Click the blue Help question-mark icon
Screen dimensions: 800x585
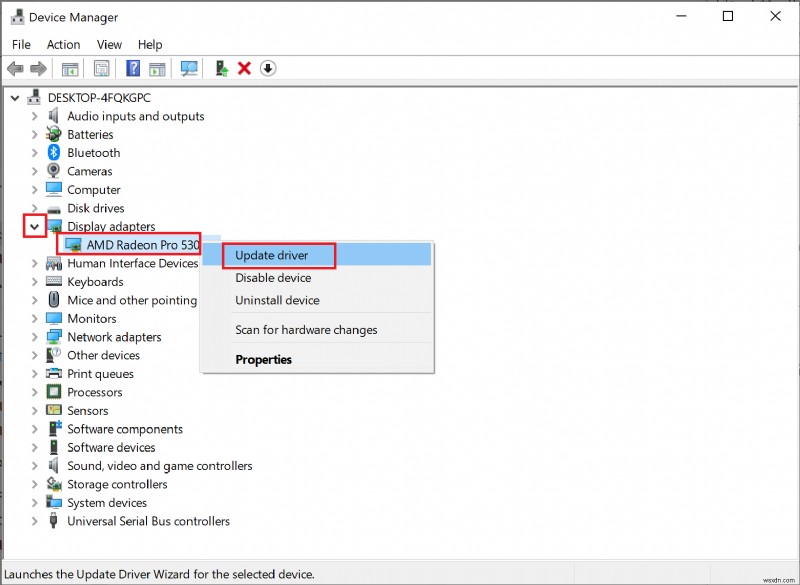point(133,68)
